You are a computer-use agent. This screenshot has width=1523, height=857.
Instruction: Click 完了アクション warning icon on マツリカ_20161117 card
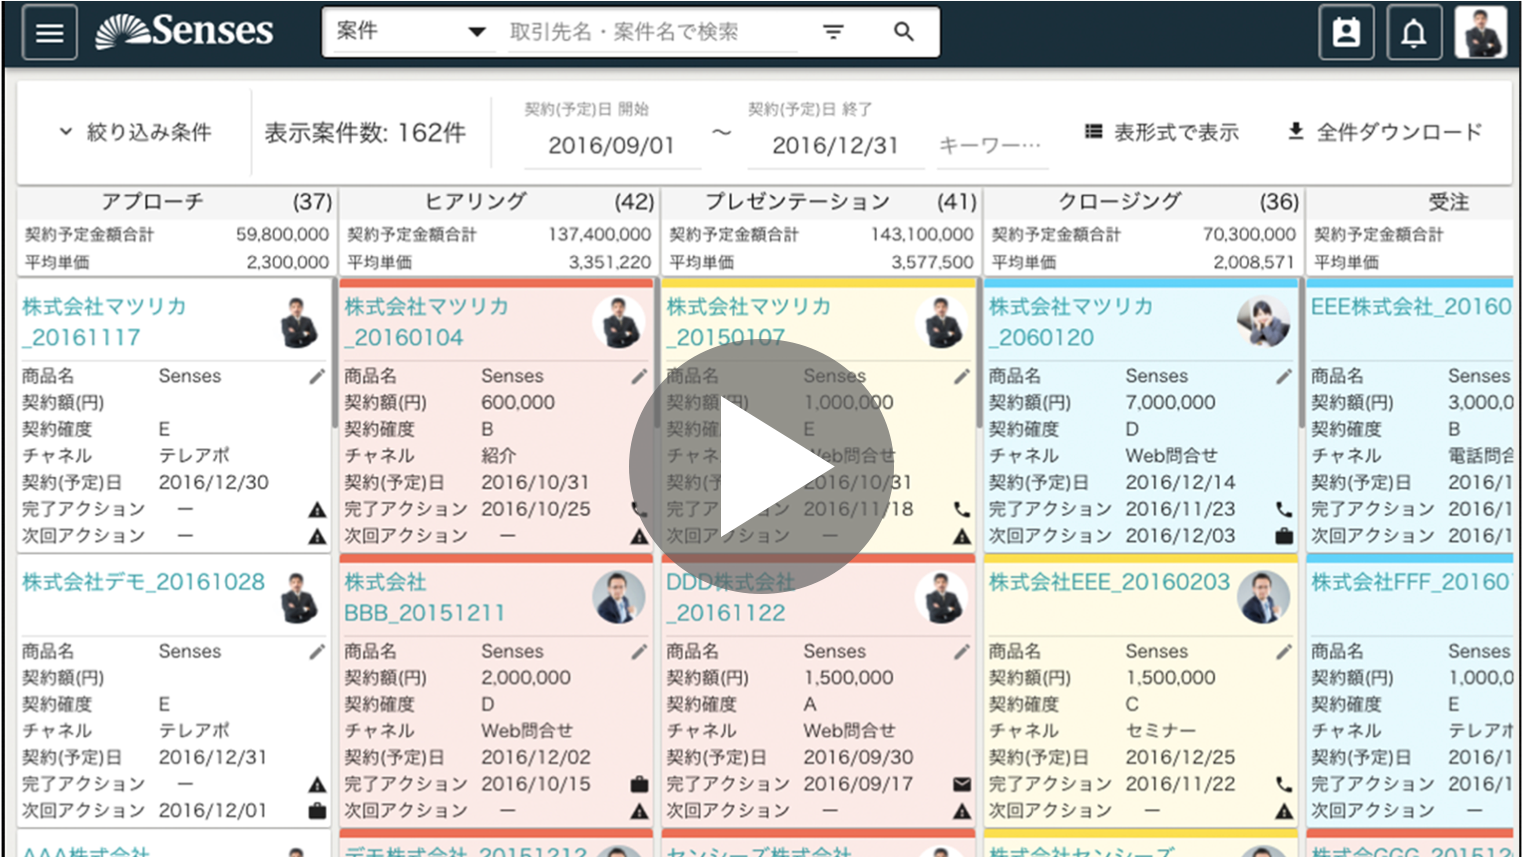point(317,510)
